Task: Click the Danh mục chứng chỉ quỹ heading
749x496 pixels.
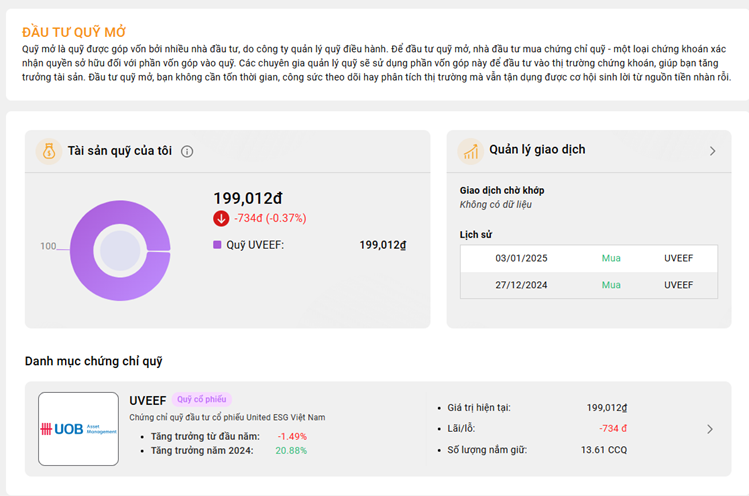Action: (x=94, y=361)
